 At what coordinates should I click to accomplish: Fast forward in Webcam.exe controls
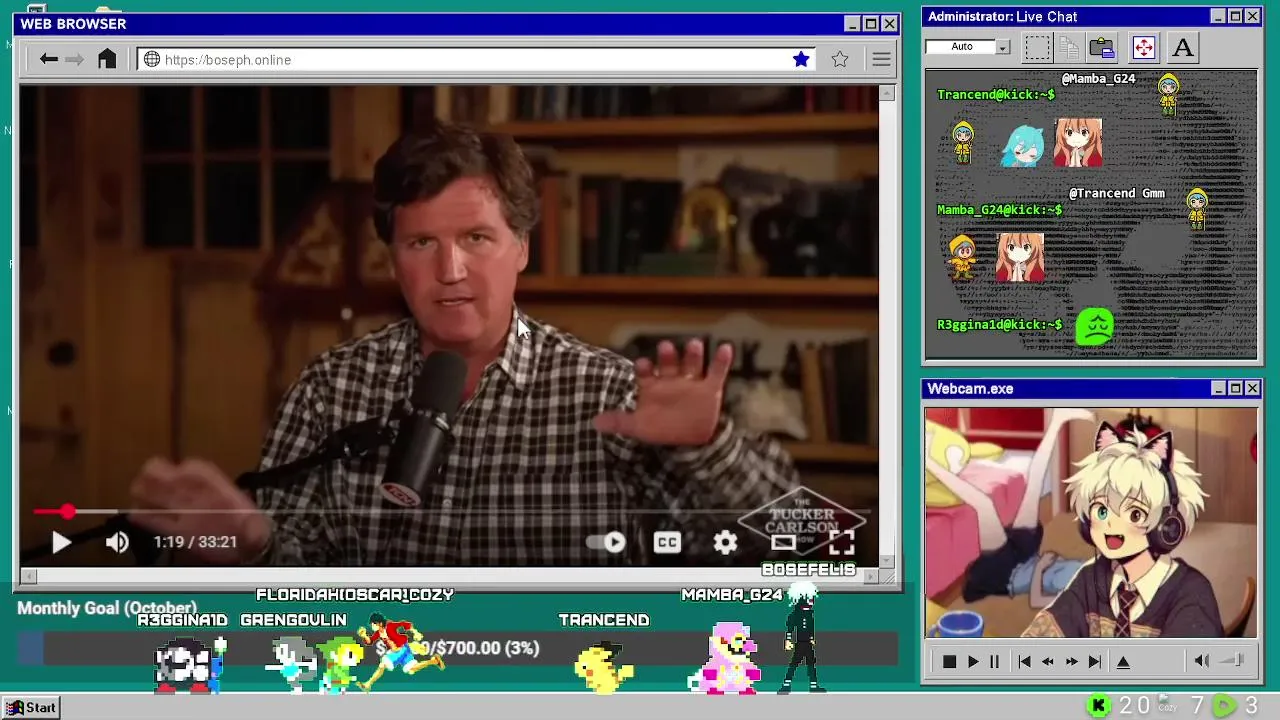click(x=1071, y=661)
